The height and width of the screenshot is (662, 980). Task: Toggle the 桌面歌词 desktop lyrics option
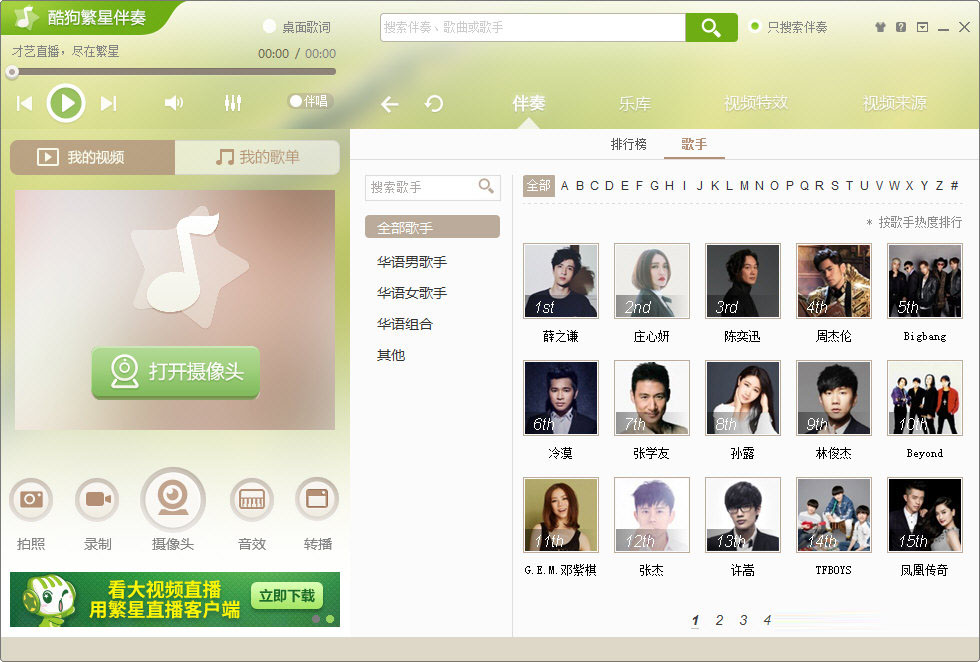[x=297, y=27]
